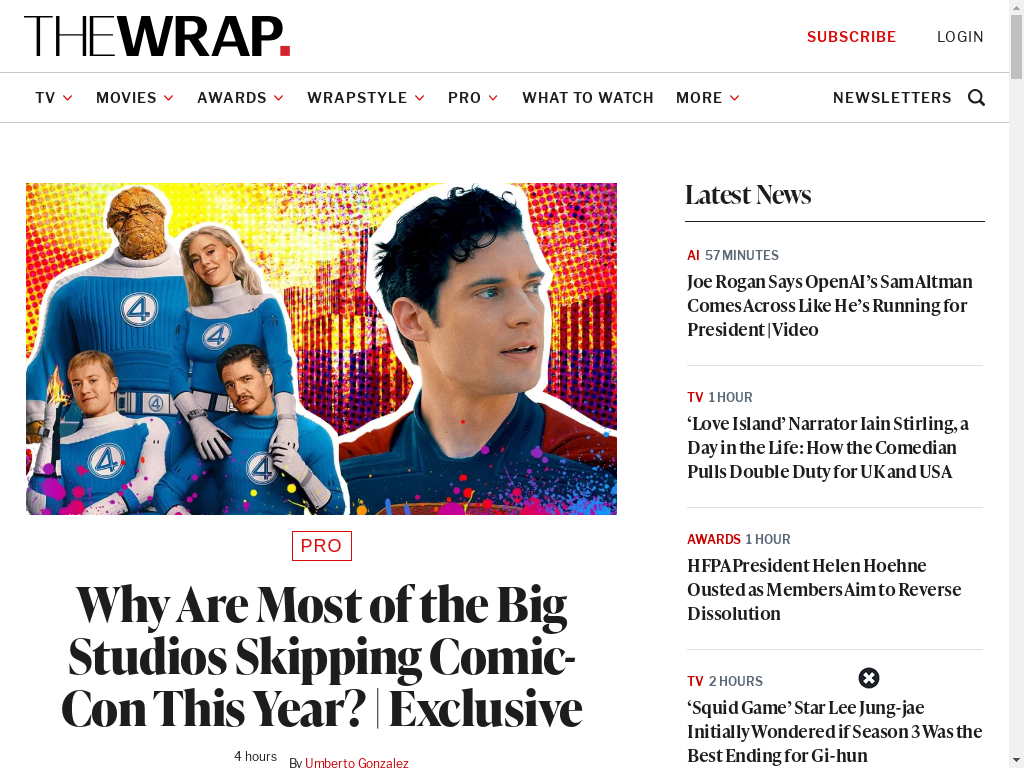
Task: View author Umberto Gonzalez's page
Action: (357, 762)
